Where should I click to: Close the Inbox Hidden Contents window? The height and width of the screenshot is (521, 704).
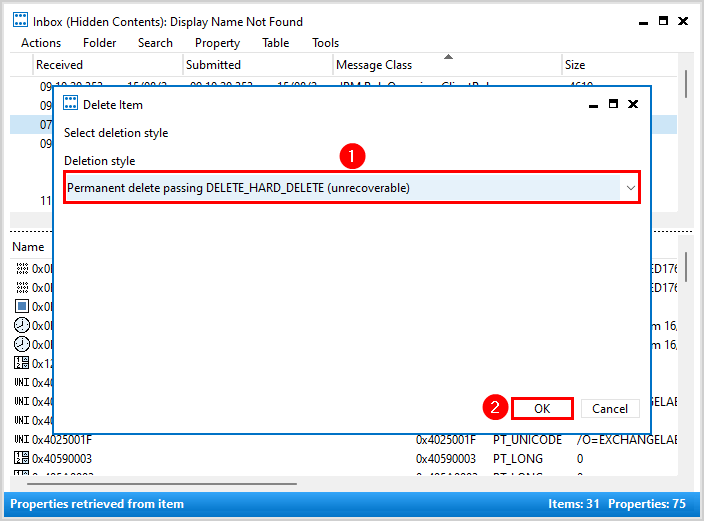[683, 21]
